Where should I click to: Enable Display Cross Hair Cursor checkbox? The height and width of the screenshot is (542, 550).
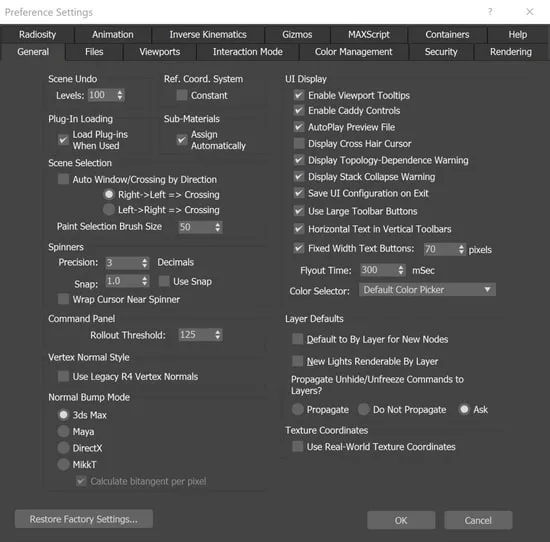[x=299, y=143]
